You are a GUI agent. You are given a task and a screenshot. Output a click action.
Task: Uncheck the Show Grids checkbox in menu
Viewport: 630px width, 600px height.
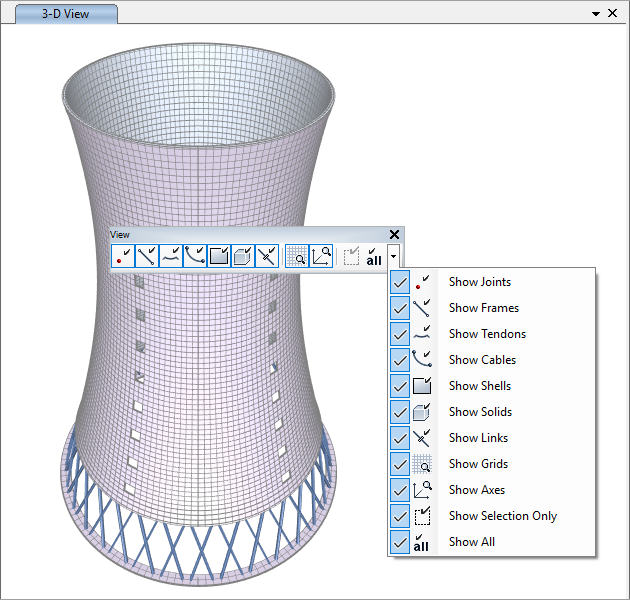click(x=400, y=464)
